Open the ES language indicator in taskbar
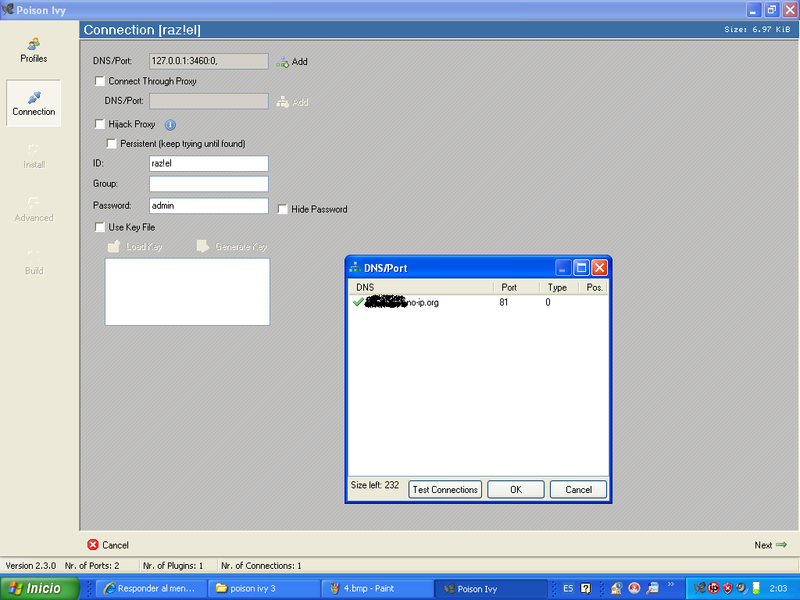This screenshot has width=800, height=600. coord(568,588)
